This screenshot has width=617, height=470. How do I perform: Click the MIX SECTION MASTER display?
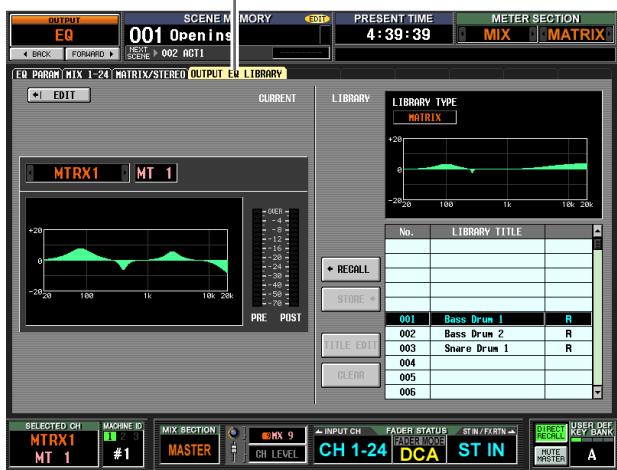pyautogui.click(x=189, y=450)
